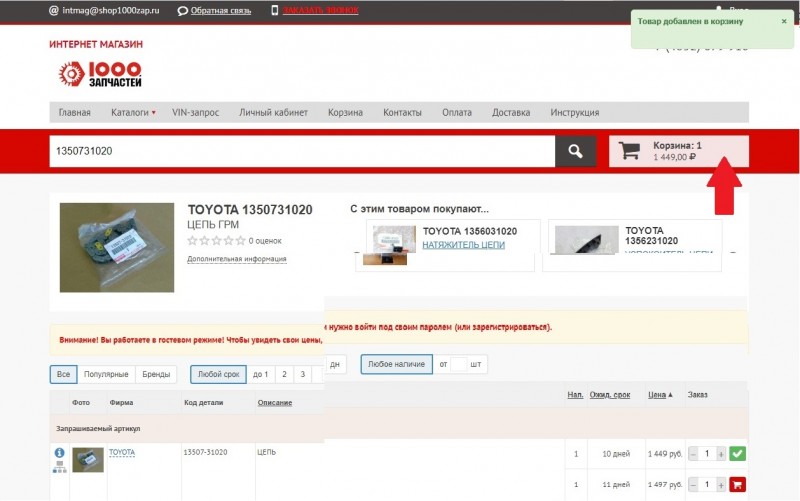The width and height of the screenshot is (800, 501).
Task: Open the Главная menu item
Action: (x=74, y=112)
